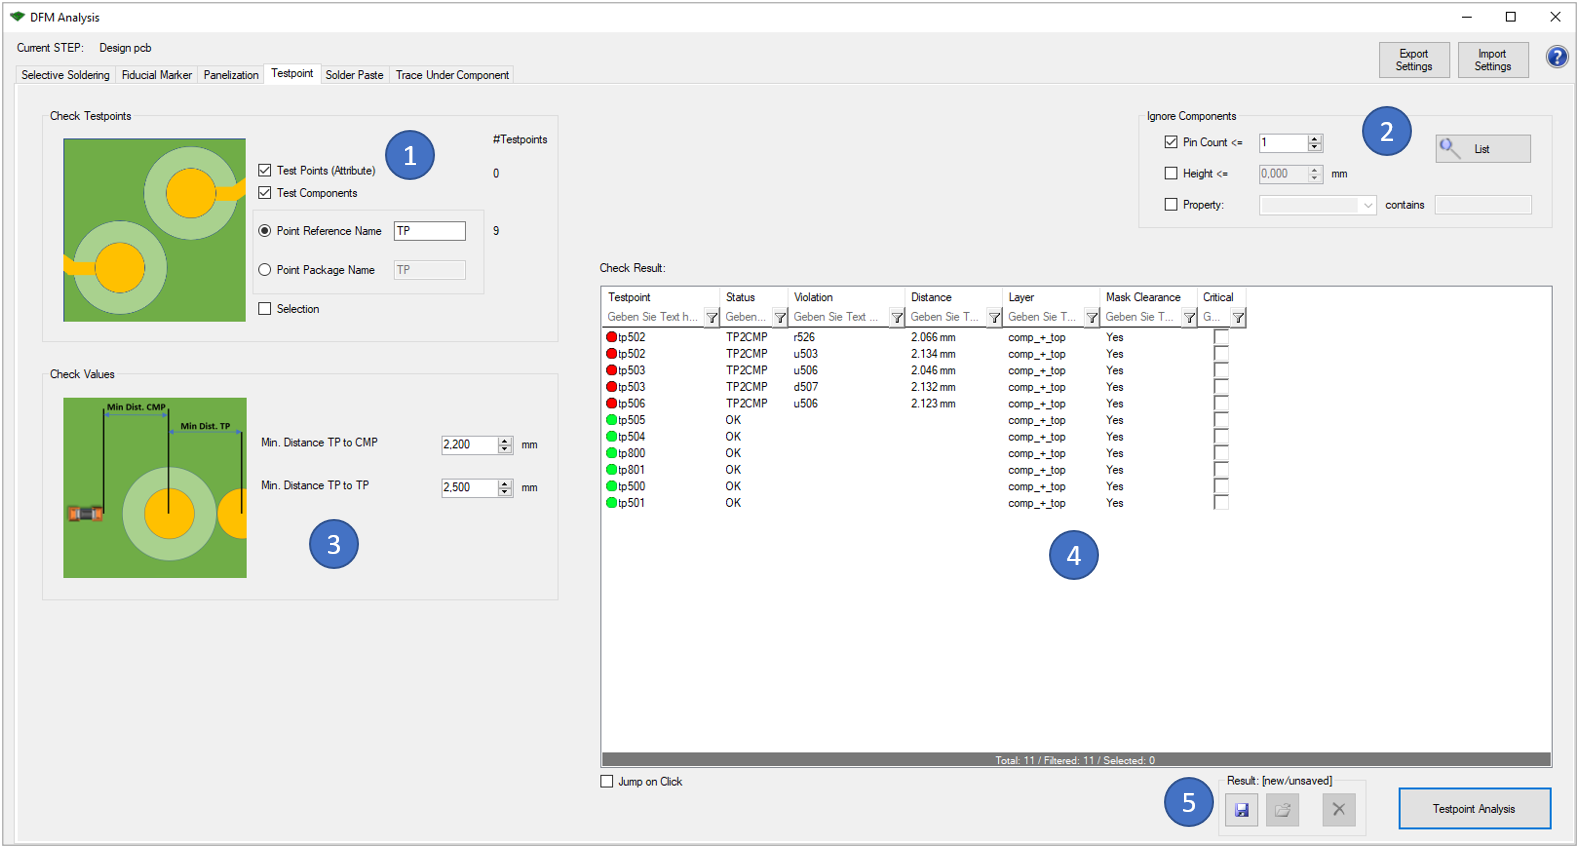Click the save result floppy disk icon
This screenshot has height=847, width=1578.
point(1241,809)
